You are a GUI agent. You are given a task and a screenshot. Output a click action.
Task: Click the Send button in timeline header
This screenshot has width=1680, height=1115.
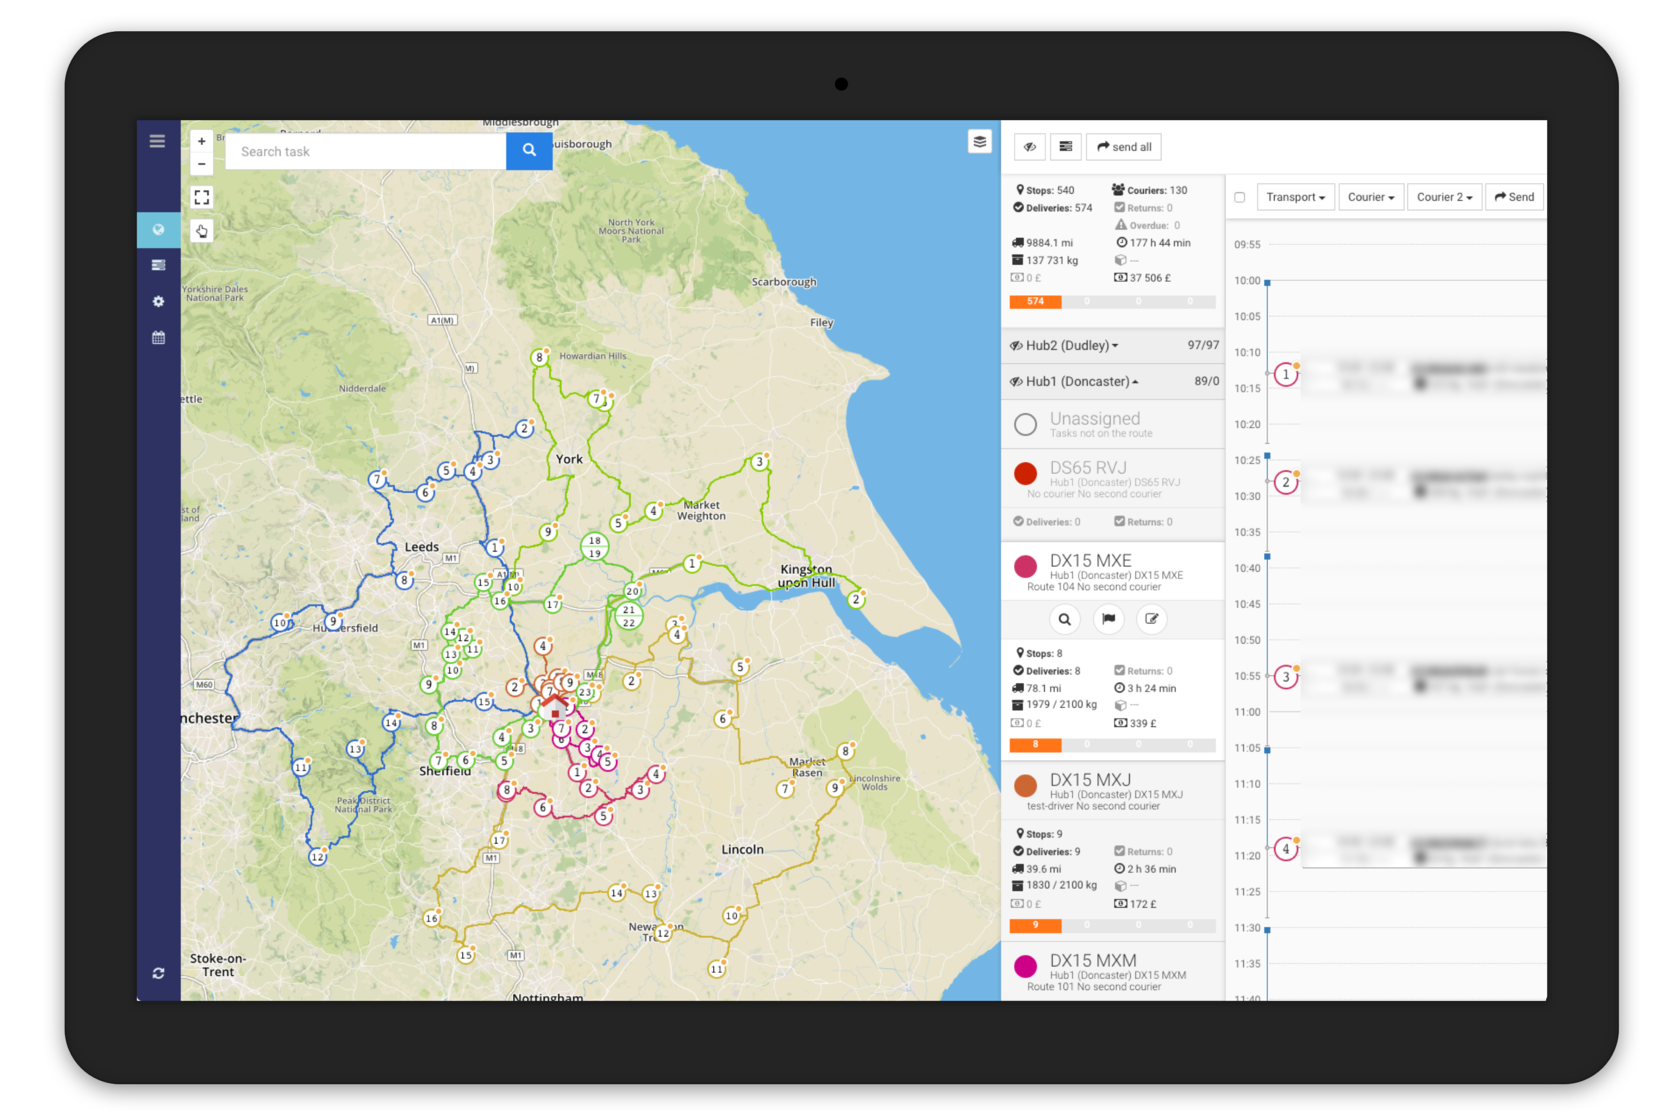(x=1514, y=197)
